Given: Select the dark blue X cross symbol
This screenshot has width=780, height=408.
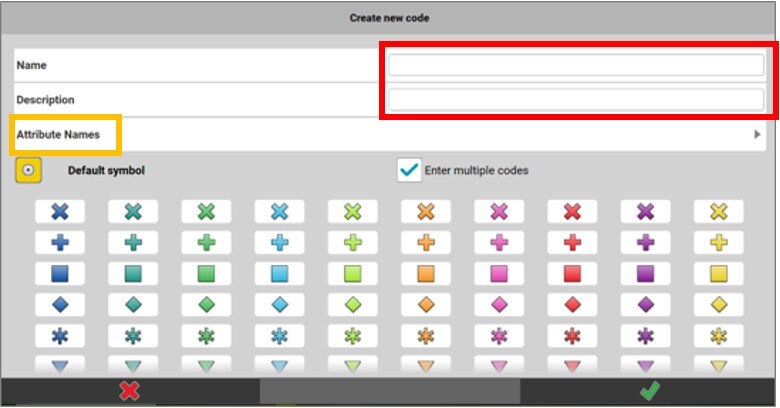Looking at the screenshot, I should (59, 212).
